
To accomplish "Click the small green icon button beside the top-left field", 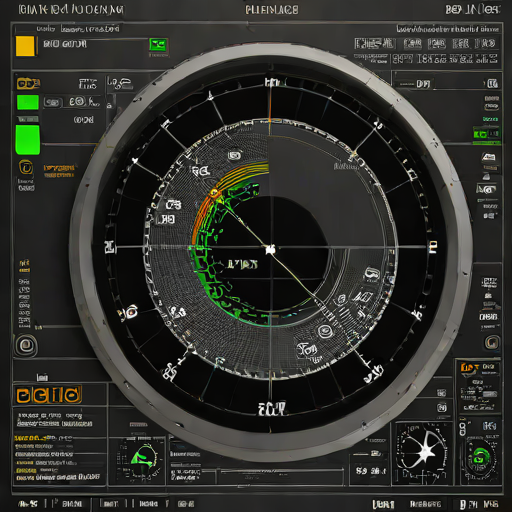I will [159, 45].
